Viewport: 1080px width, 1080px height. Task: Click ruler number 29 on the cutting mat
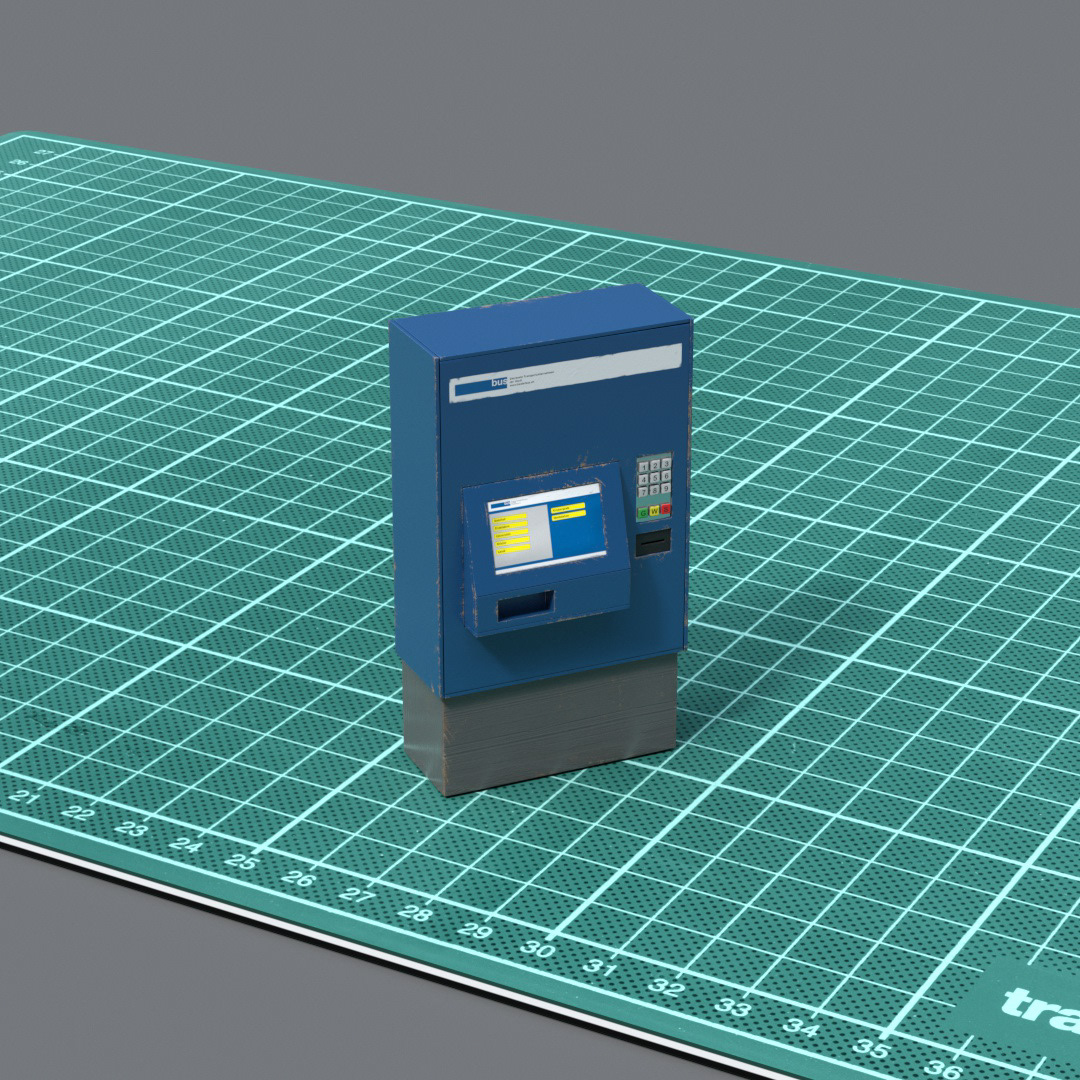click(475, 931)
